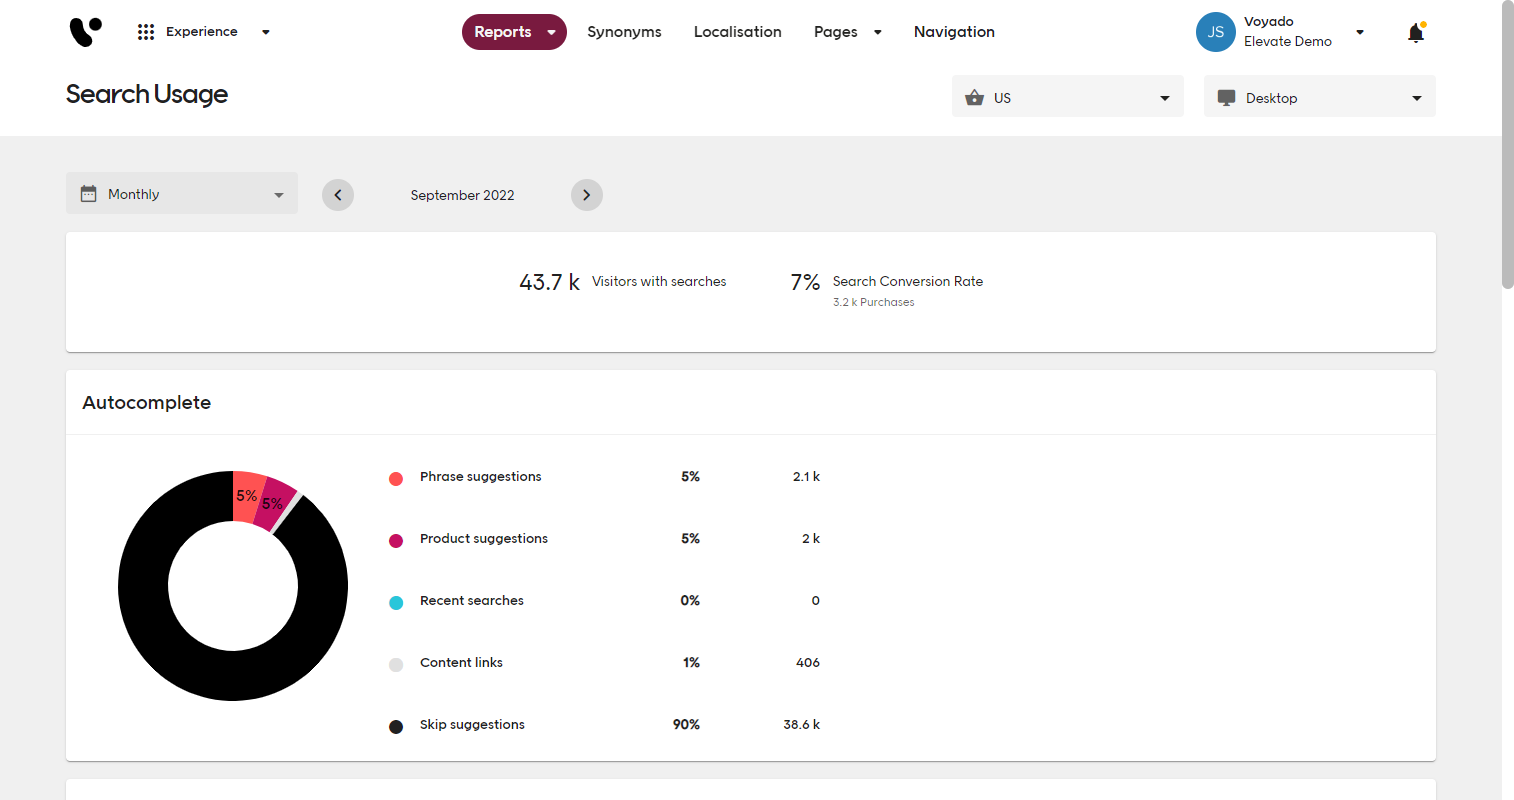Viewport: 1514px width, 800px height.
Task: Open the Voyado Elevate Demo account dropdown
Action: 1360,32
